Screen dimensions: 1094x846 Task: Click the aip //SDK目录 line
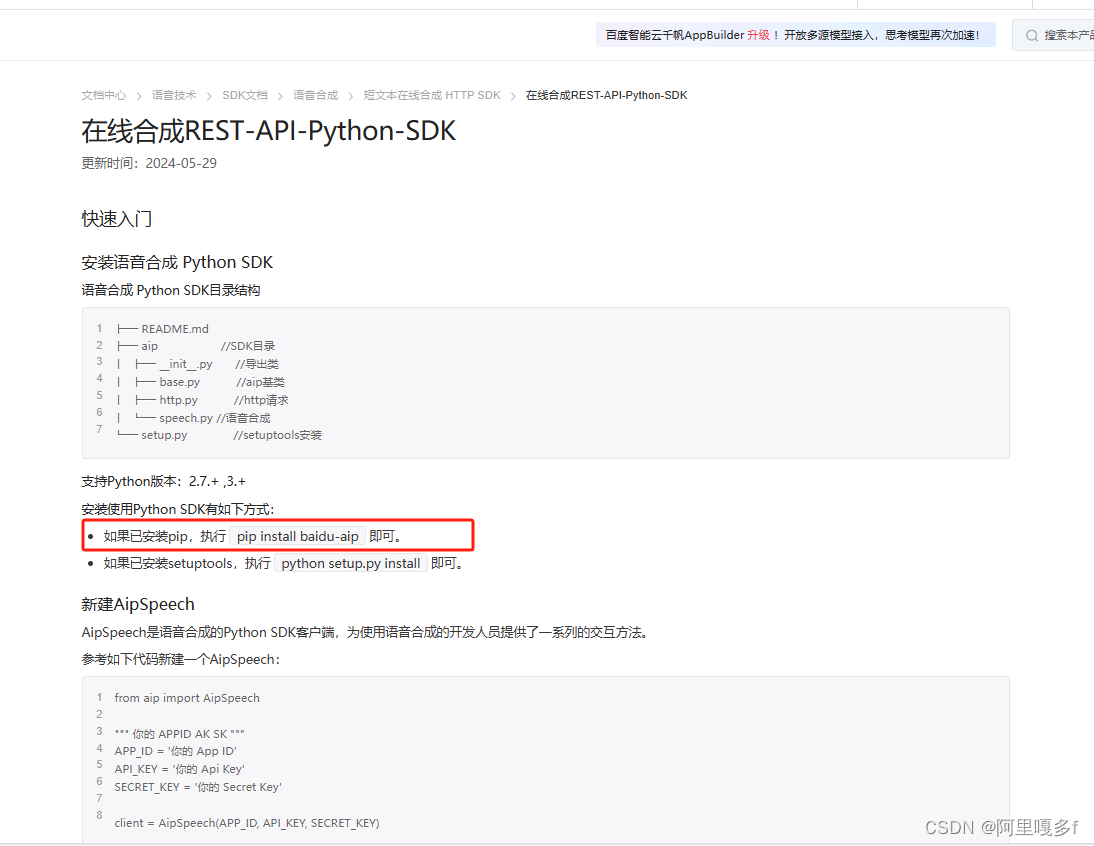[196, 346]
